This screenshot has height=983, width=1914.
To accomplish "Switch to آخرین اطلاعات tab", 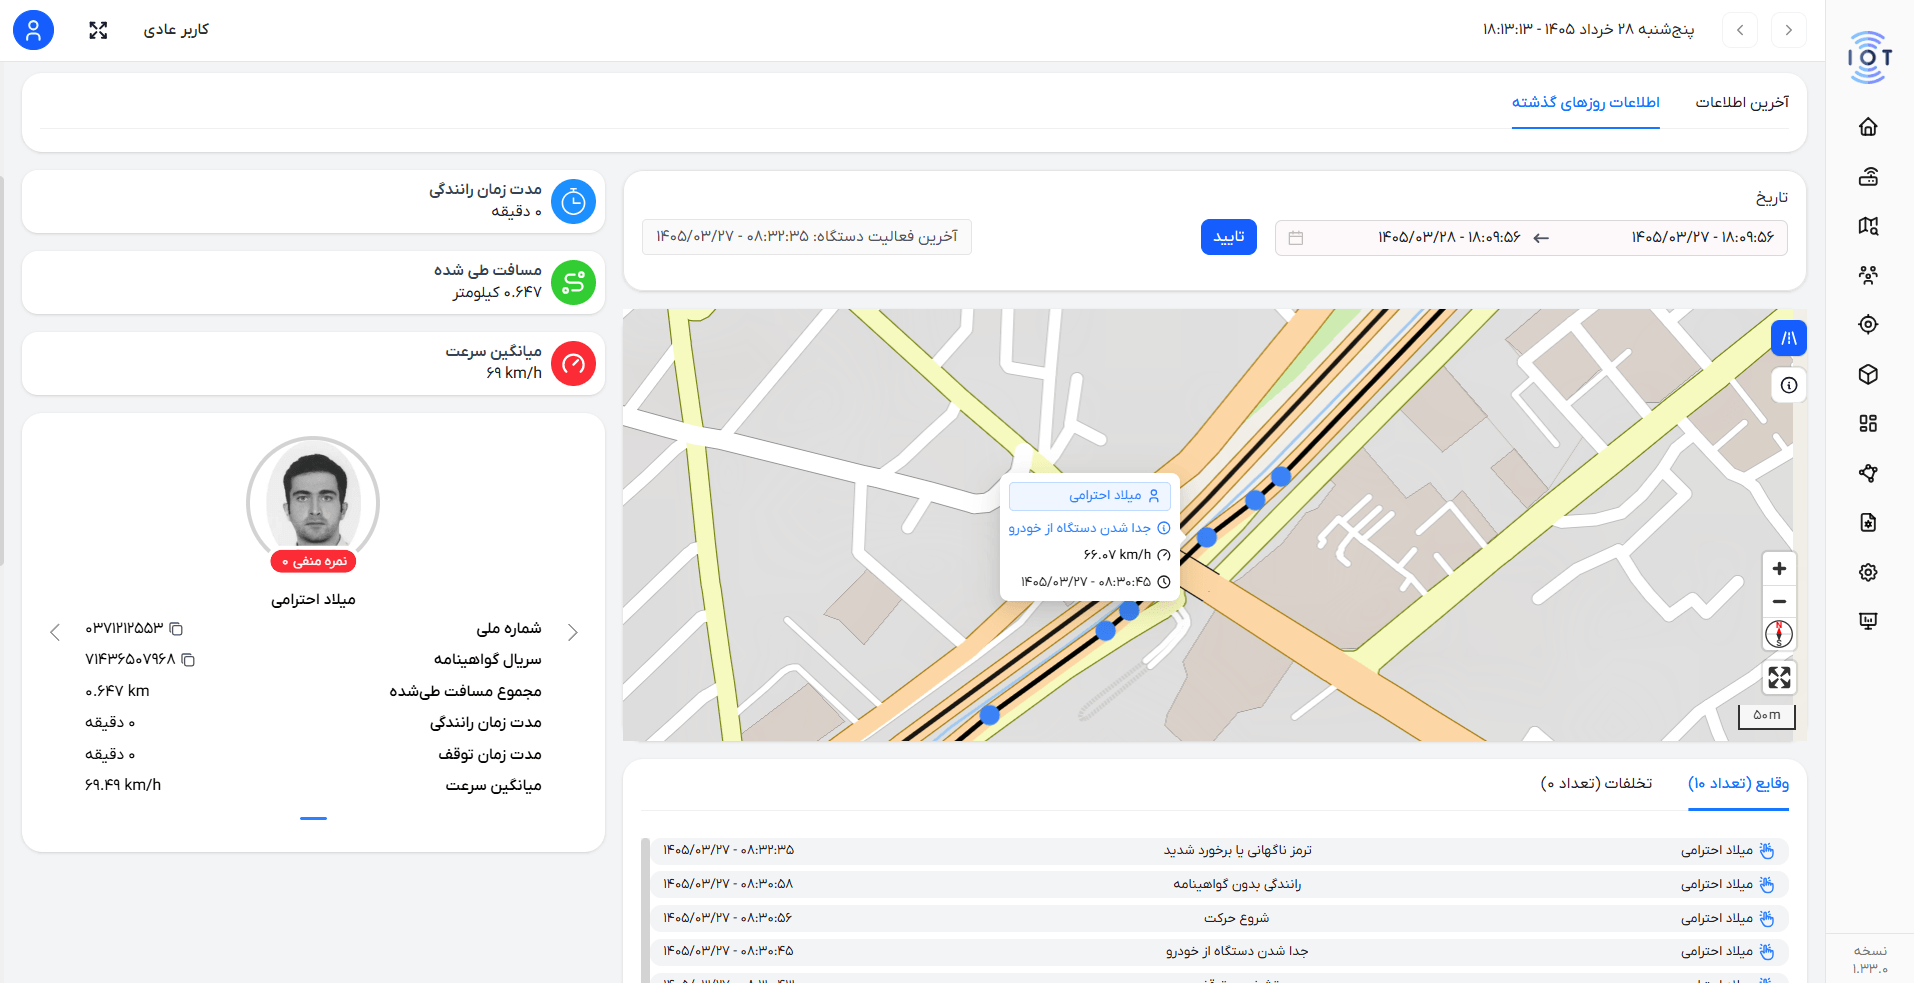I will tap(1742, 102).
